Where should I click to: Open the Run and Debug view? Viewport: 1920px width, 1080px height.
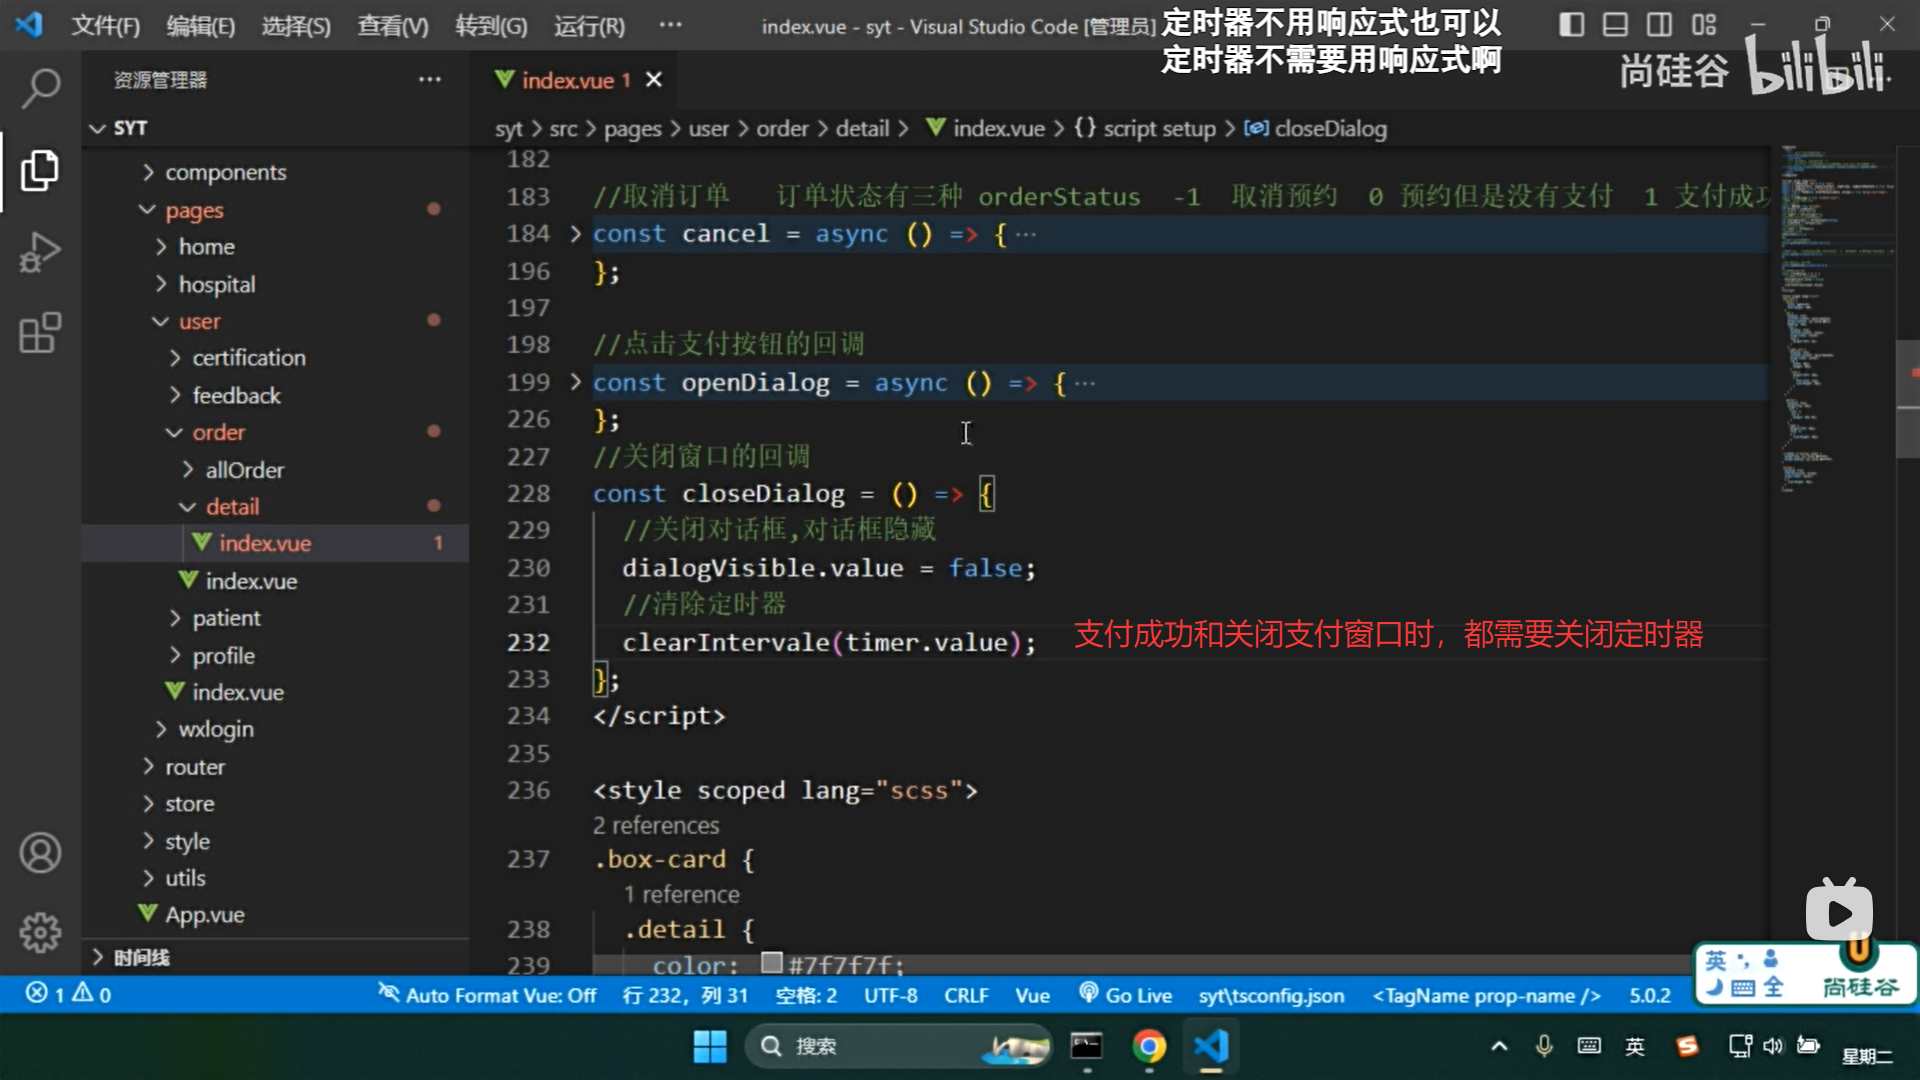[40, 252]
